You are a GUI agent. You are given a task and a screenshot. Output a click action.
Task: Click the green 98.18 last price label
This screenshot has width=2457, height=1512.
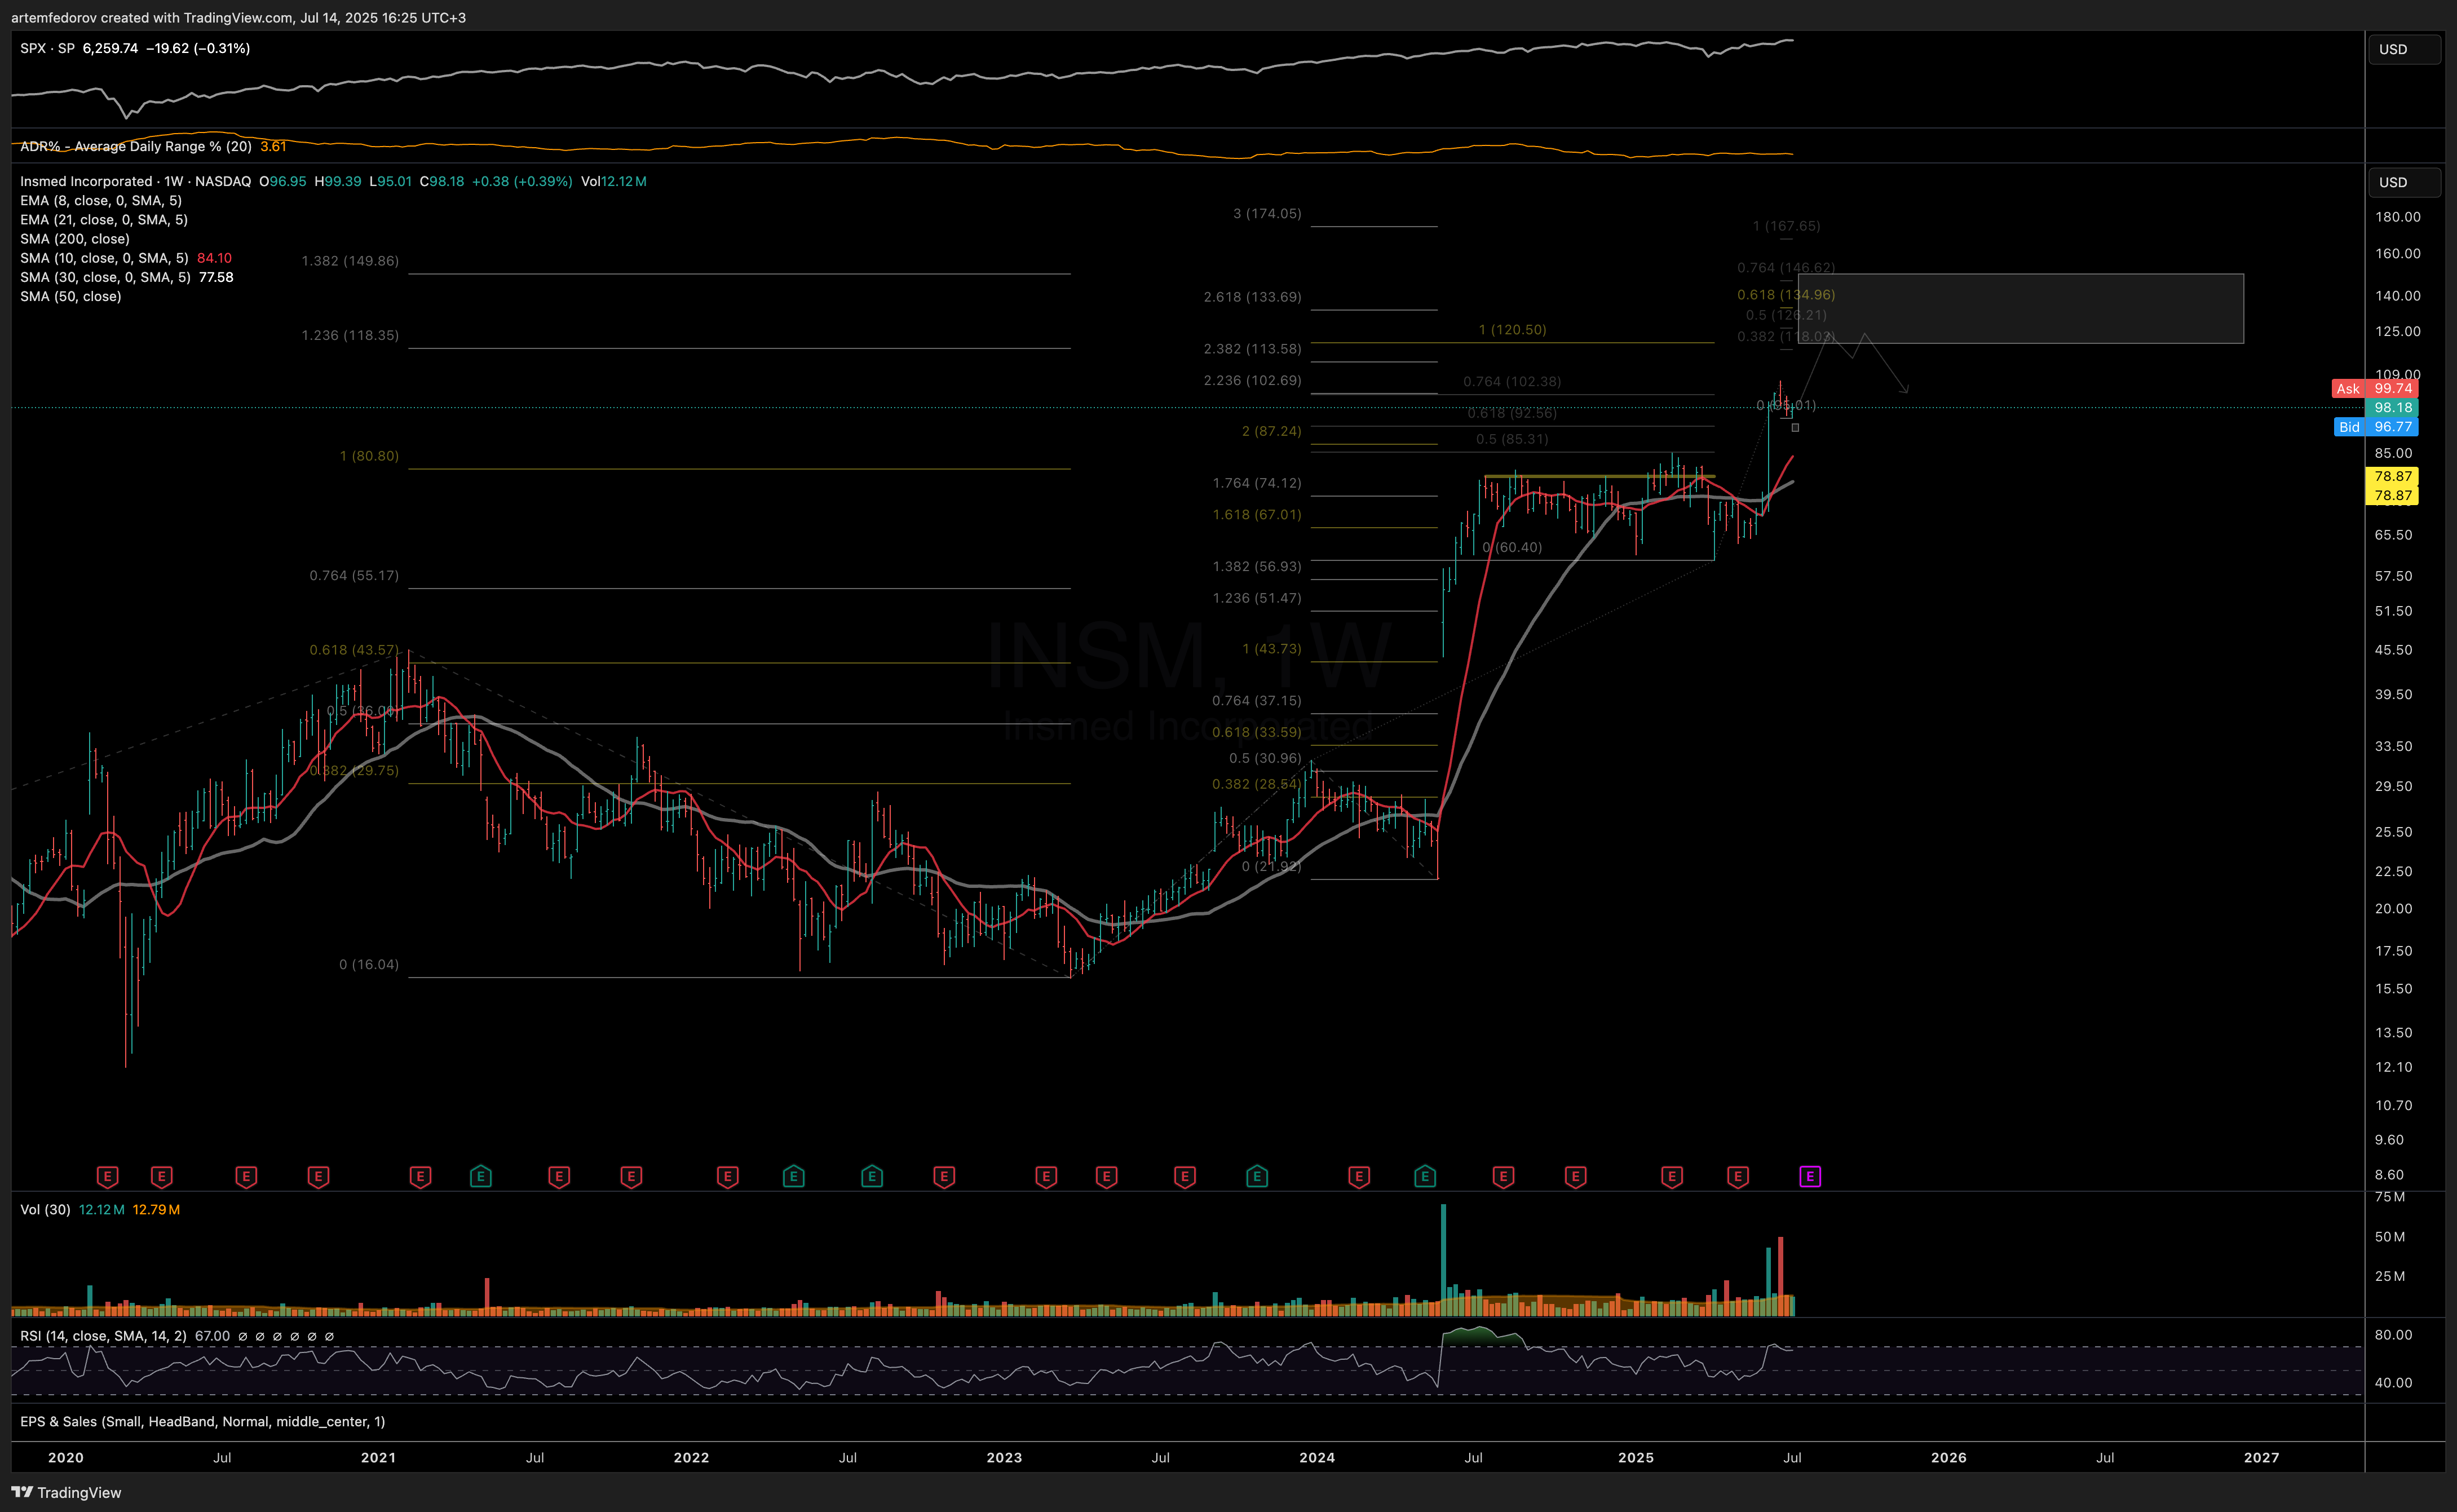tap(2392, 407)
